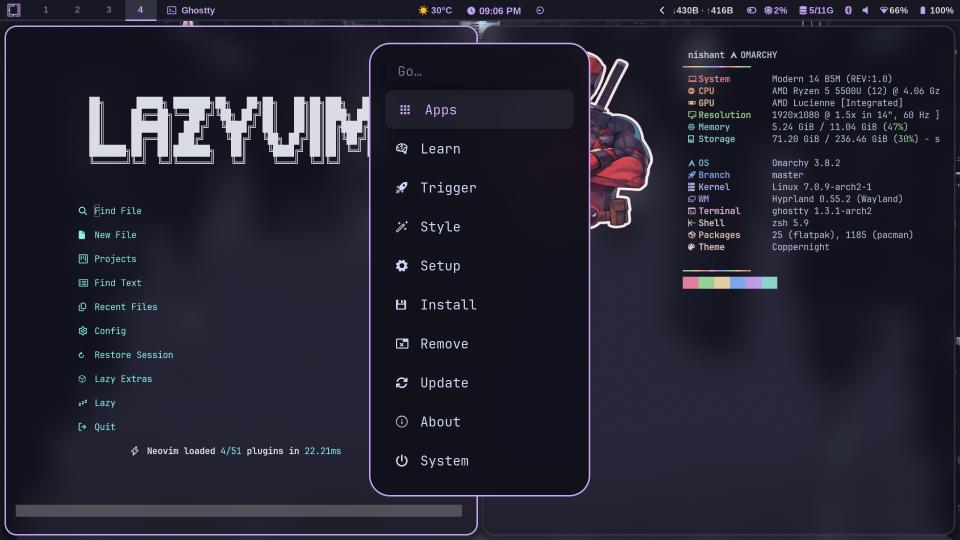Select Find Text in LazyVim dashboard
The width and height of the screenshot is (960, 540).
(118, 283)
